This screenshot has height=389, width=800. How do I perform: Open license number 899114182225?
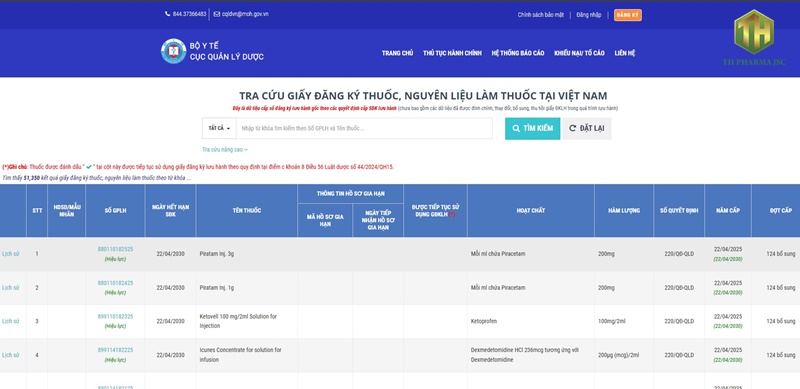[x=115, y=350]
